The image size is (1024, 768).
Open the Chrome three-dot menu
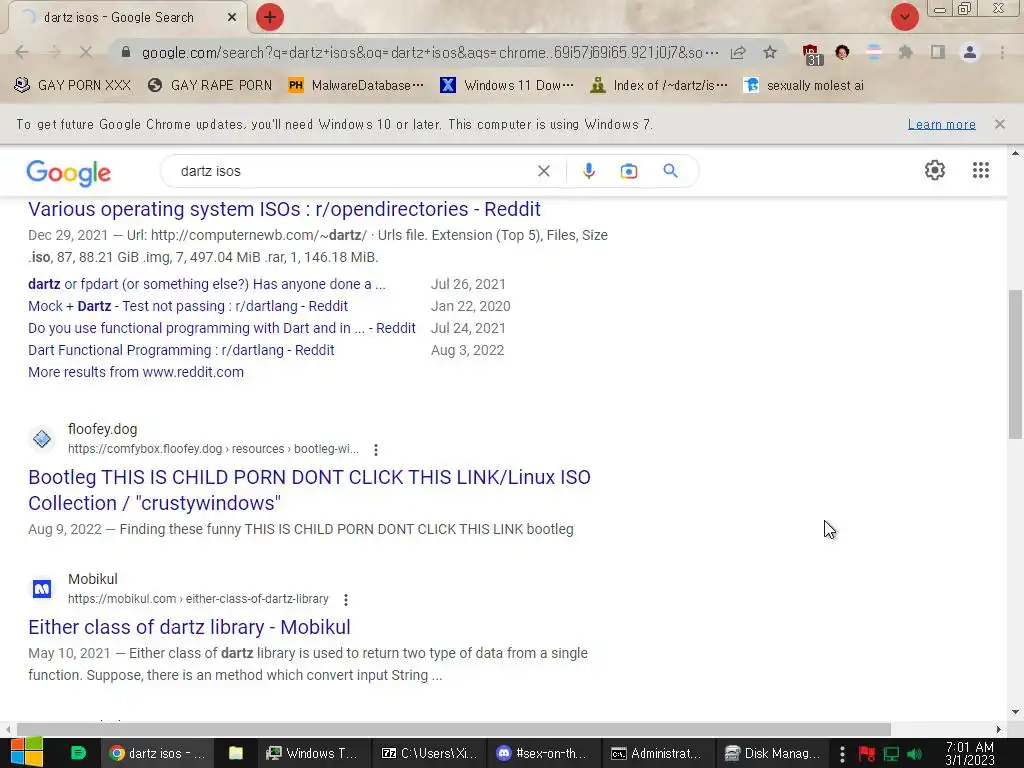[x=1002, y=52]
